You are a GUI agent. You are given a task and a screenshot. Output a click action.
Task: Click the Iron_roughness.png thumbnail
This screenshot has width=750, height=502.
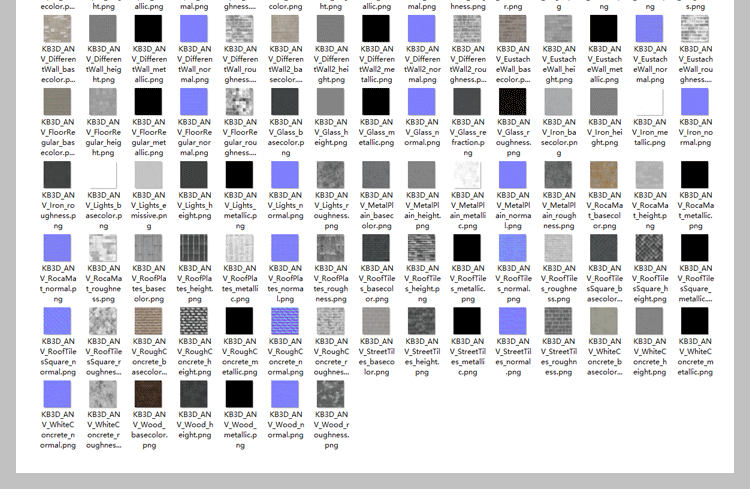pos(57,175)
